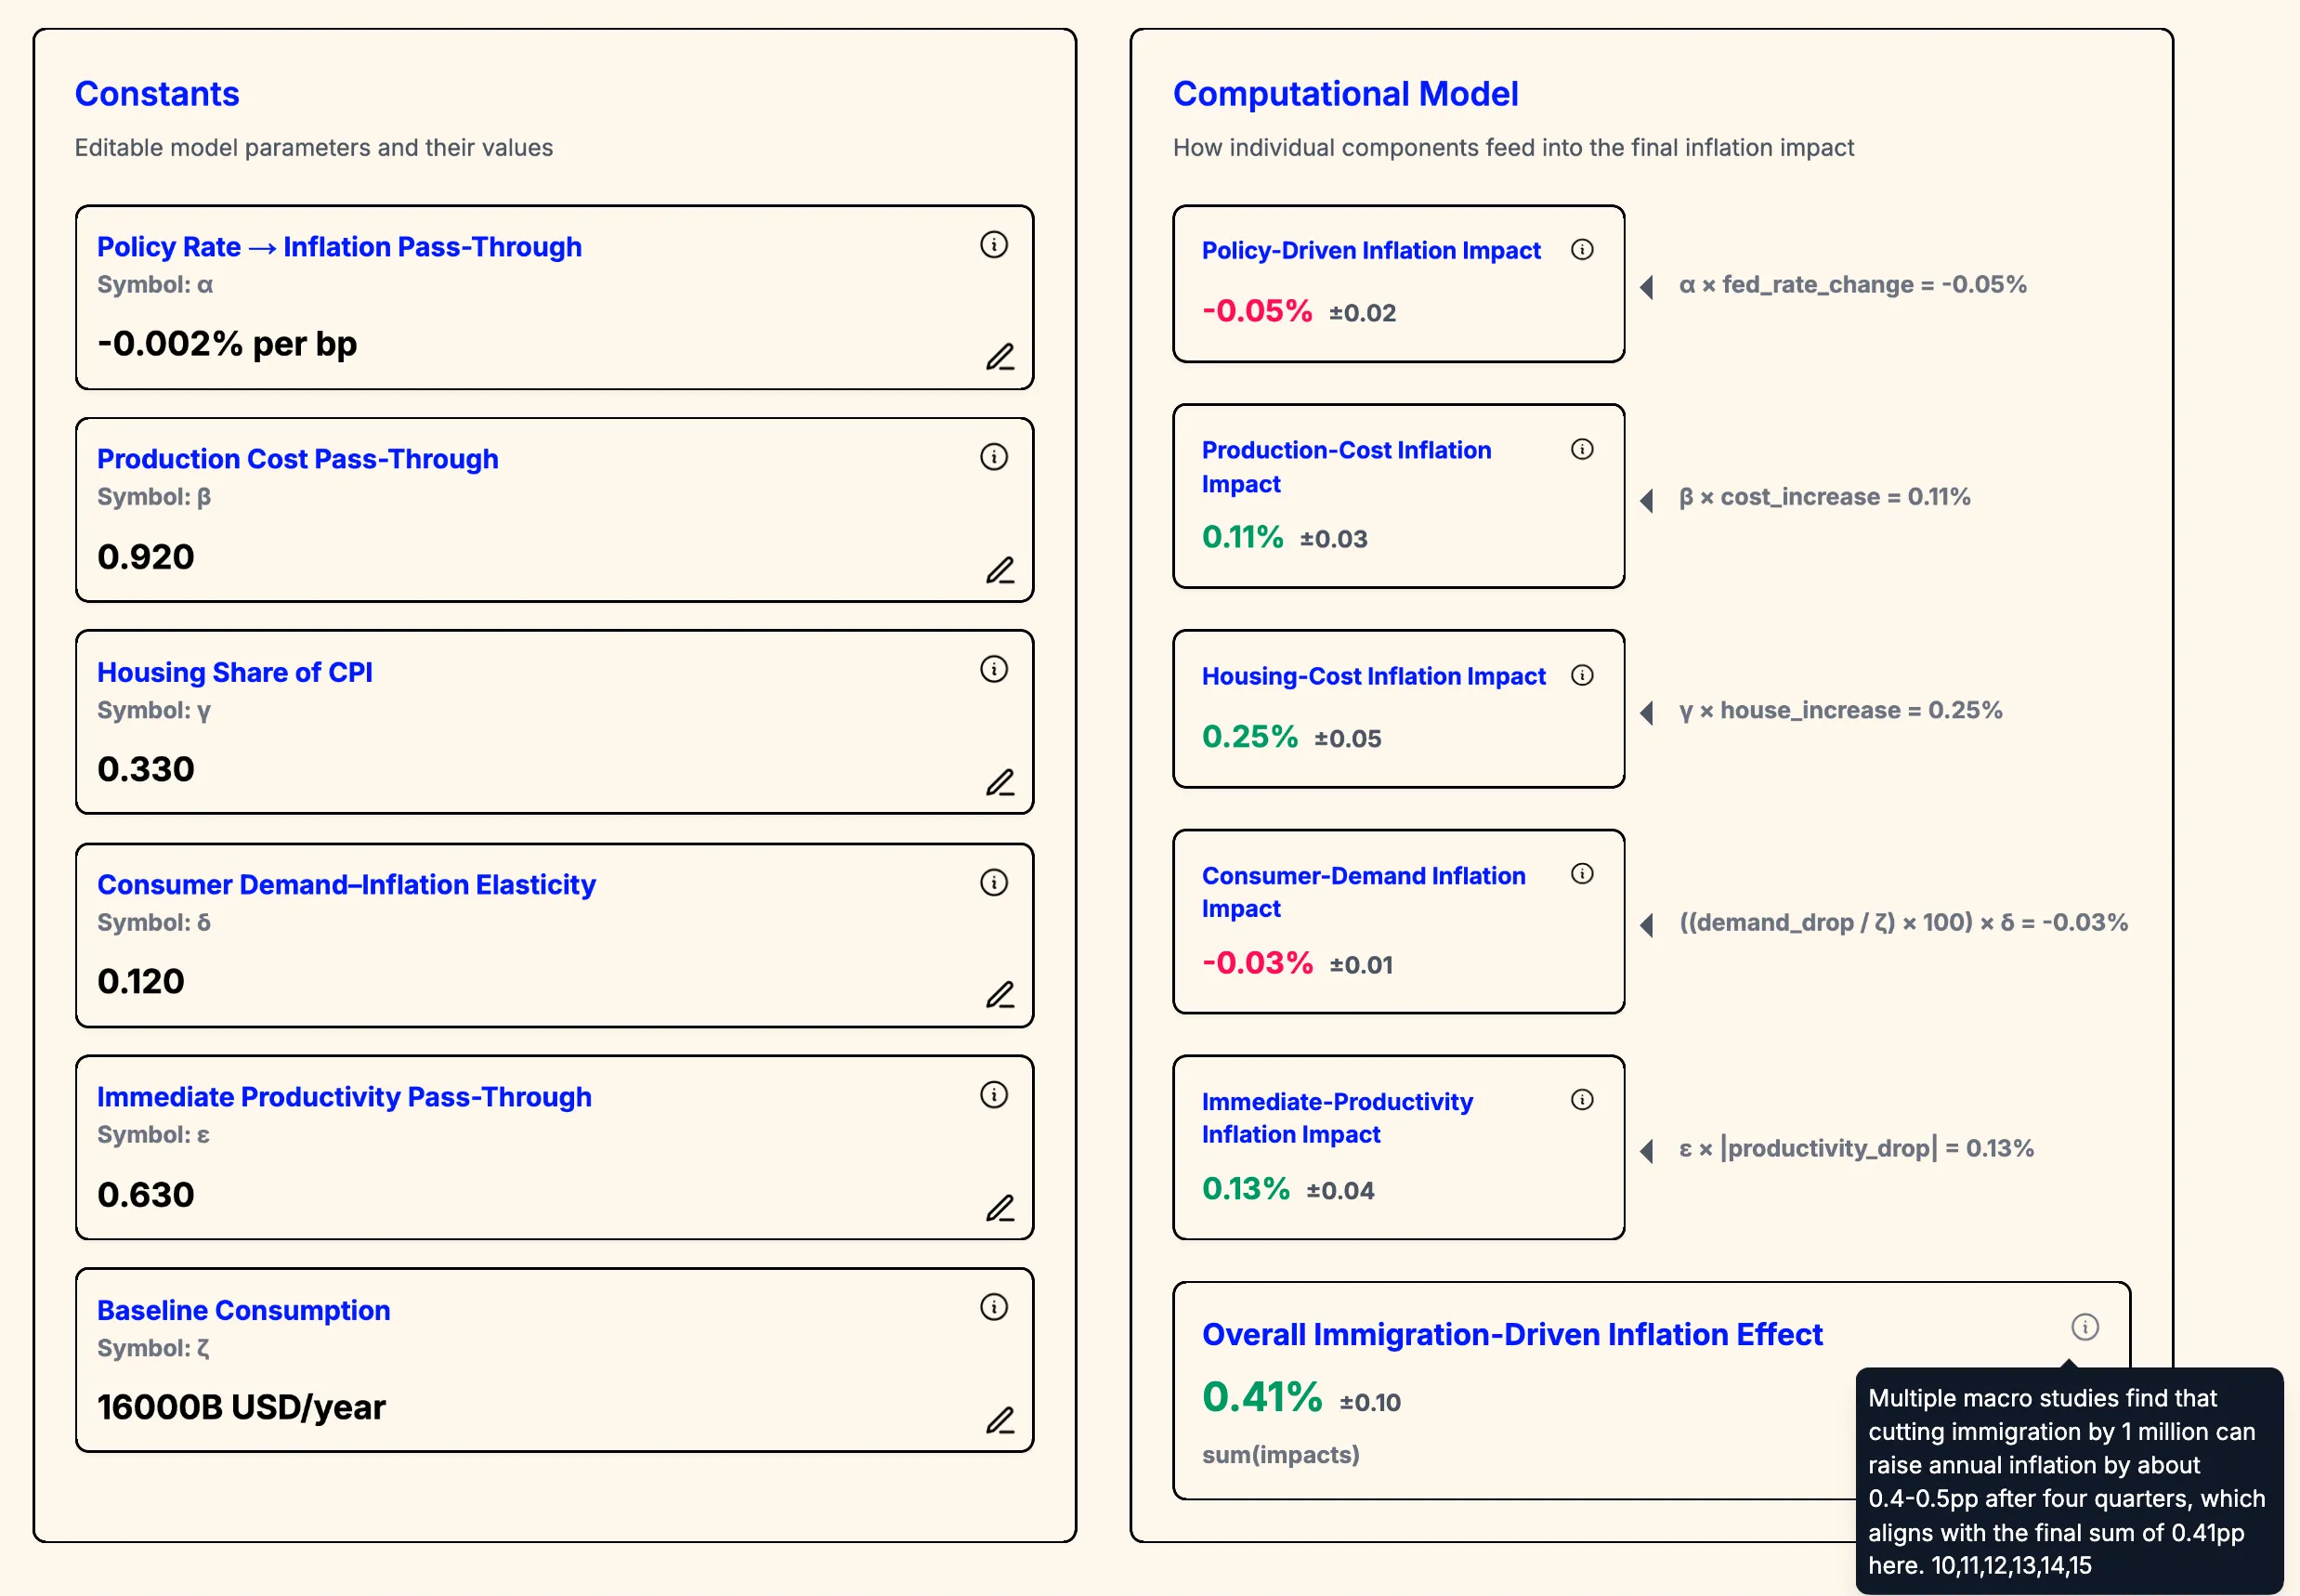The height and width of the screenshot is (1596, 2300).
Task: Open info on Immediate-Productivity Inflation Impact
Action: pyautogui.click(x=1582, y=1100)
